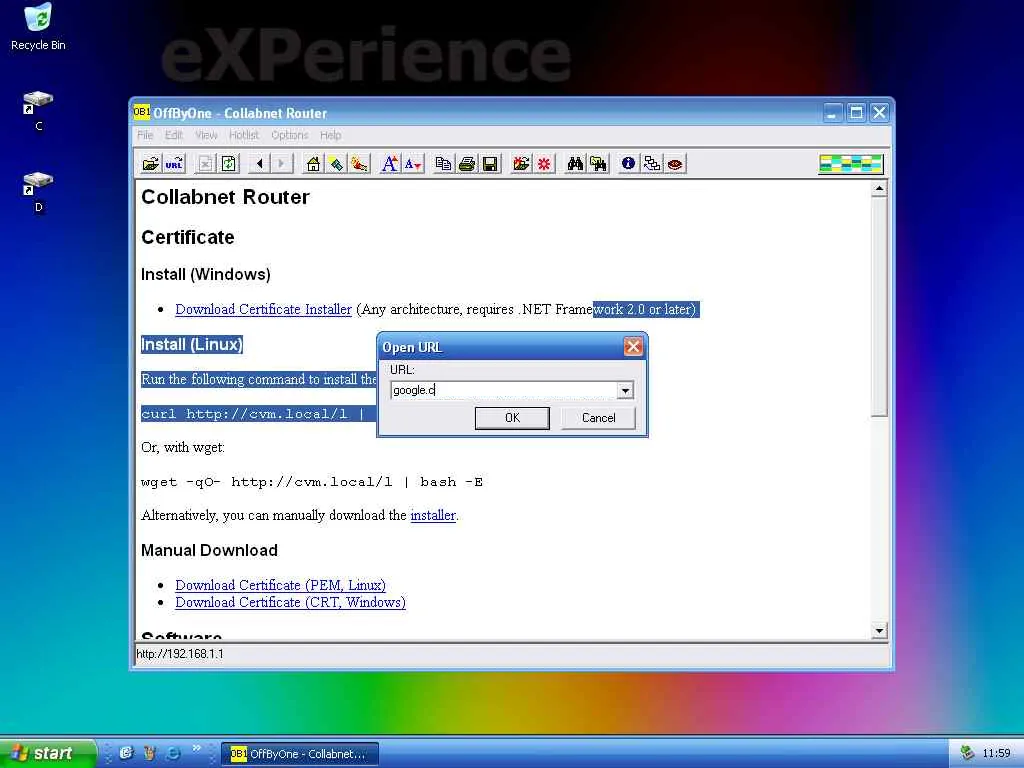Click the installer link
1024x768 pixels.
coord(433,515)
